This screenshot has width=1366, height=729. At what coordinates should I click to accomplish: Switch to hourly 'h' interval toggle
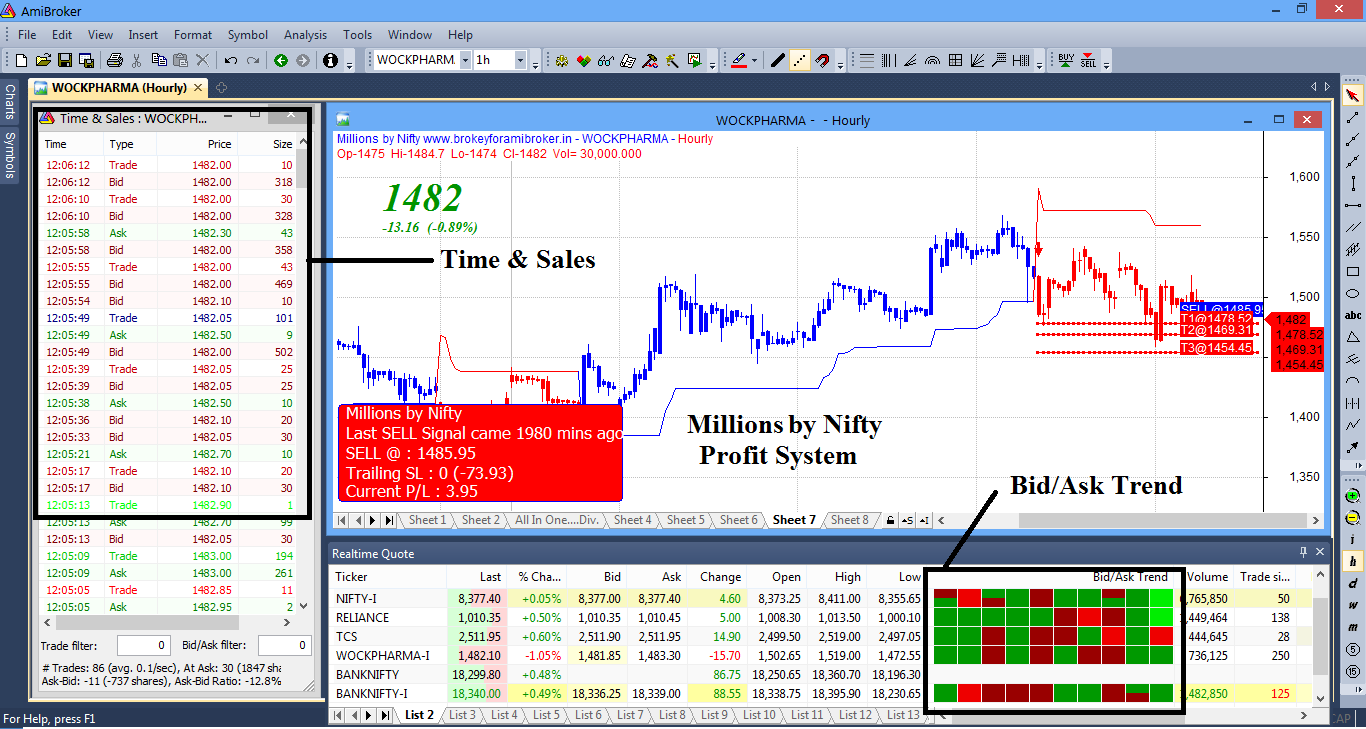(1353, 562)
